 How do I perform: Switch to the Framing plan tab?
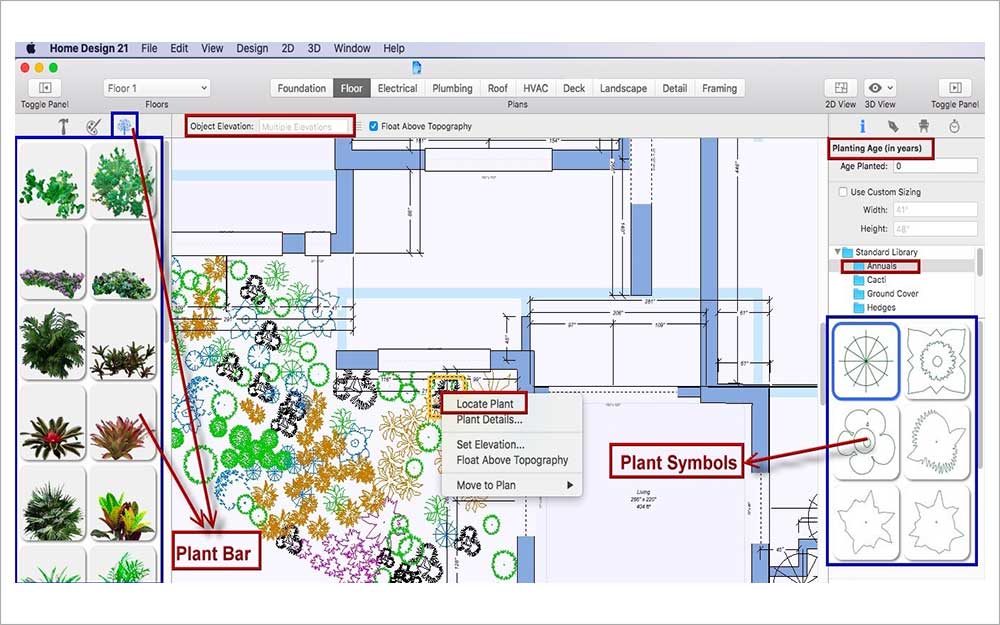point(719,88)
